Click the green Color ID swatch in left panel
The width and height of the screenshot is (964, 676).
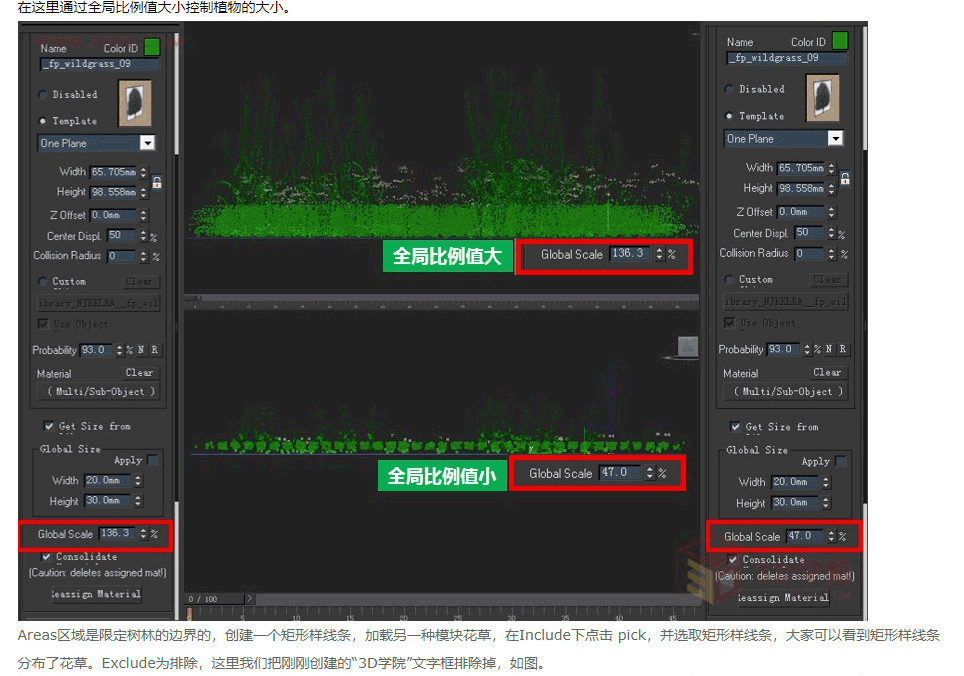(152, 47)
